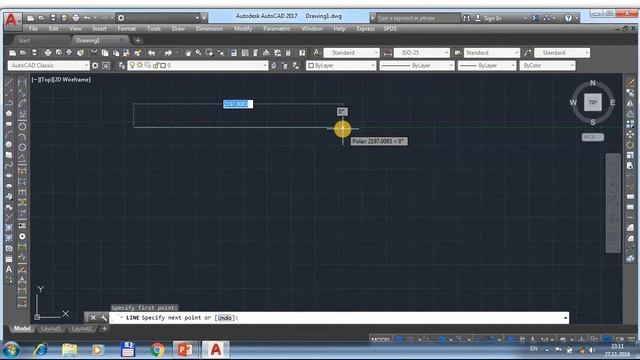
Task: Click Make Object's Layer Current icon
Action: pyautogui.click(x=274, y=65)
